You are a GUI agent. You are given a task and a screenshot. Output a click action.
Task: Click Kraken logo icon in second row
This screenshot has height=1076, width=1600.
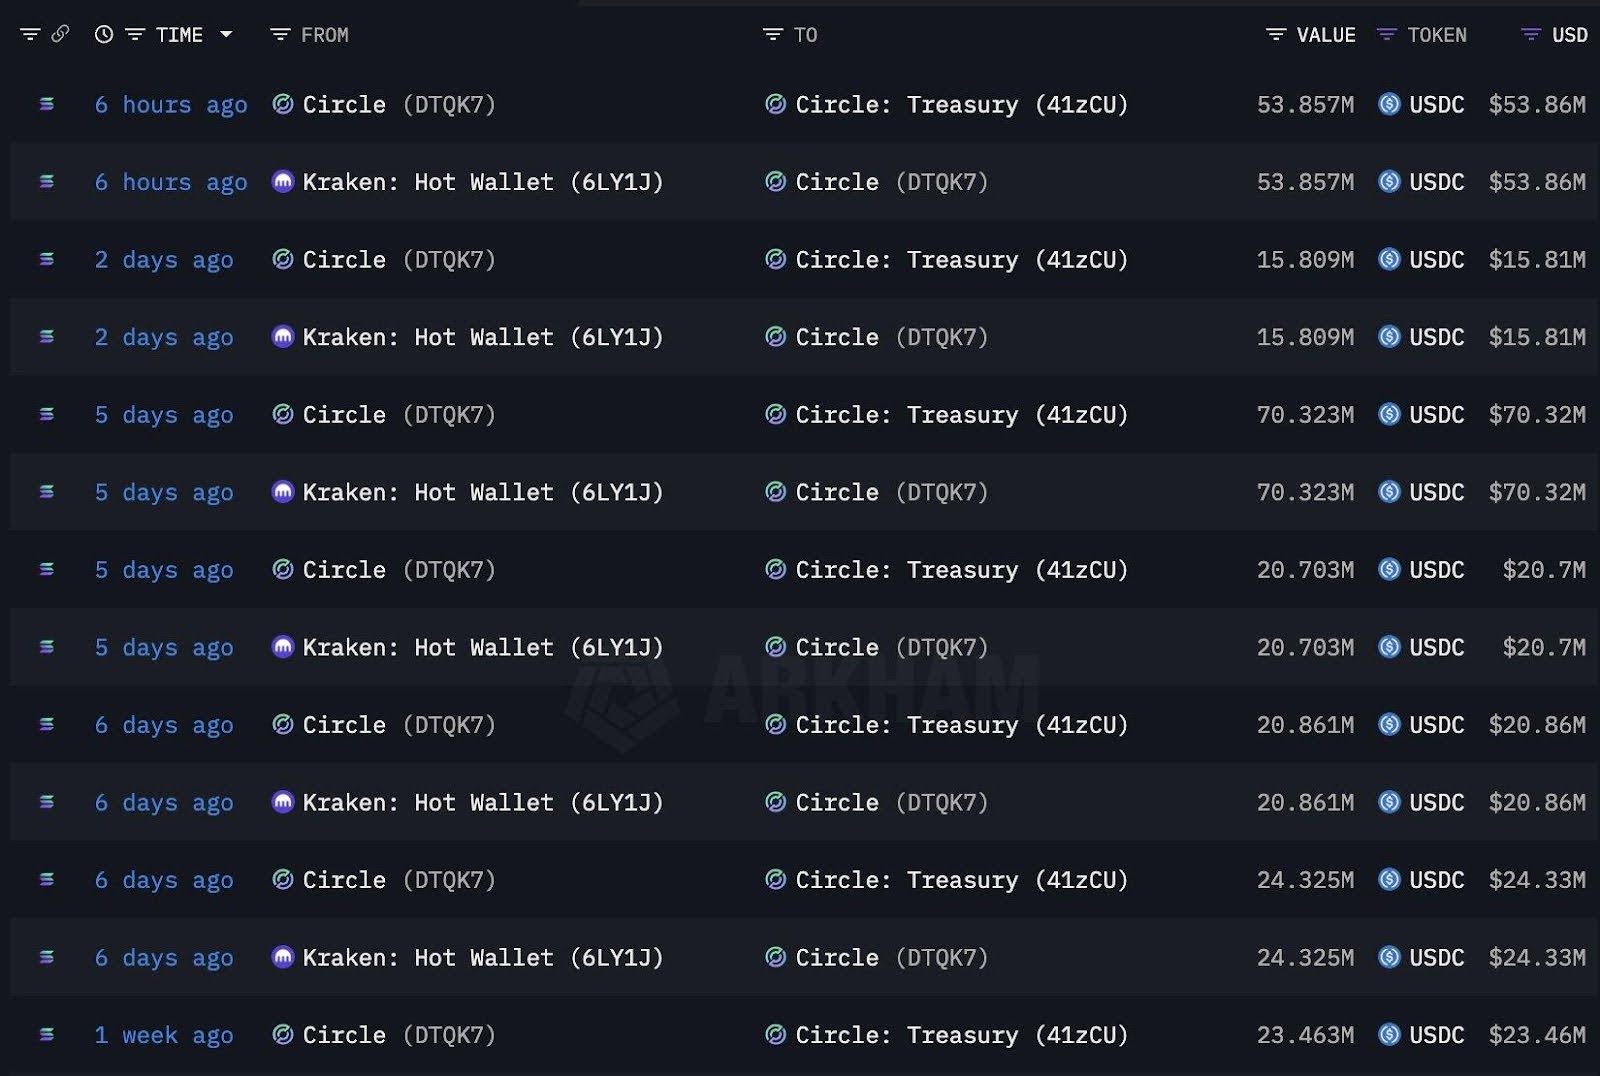pyautogui.click(x=283, y=182)
